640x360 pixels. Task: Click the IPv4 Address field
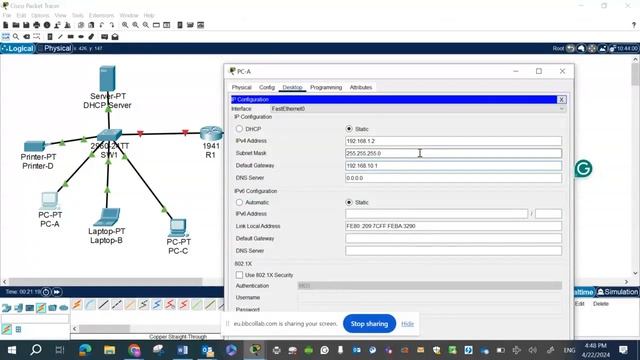453,141
